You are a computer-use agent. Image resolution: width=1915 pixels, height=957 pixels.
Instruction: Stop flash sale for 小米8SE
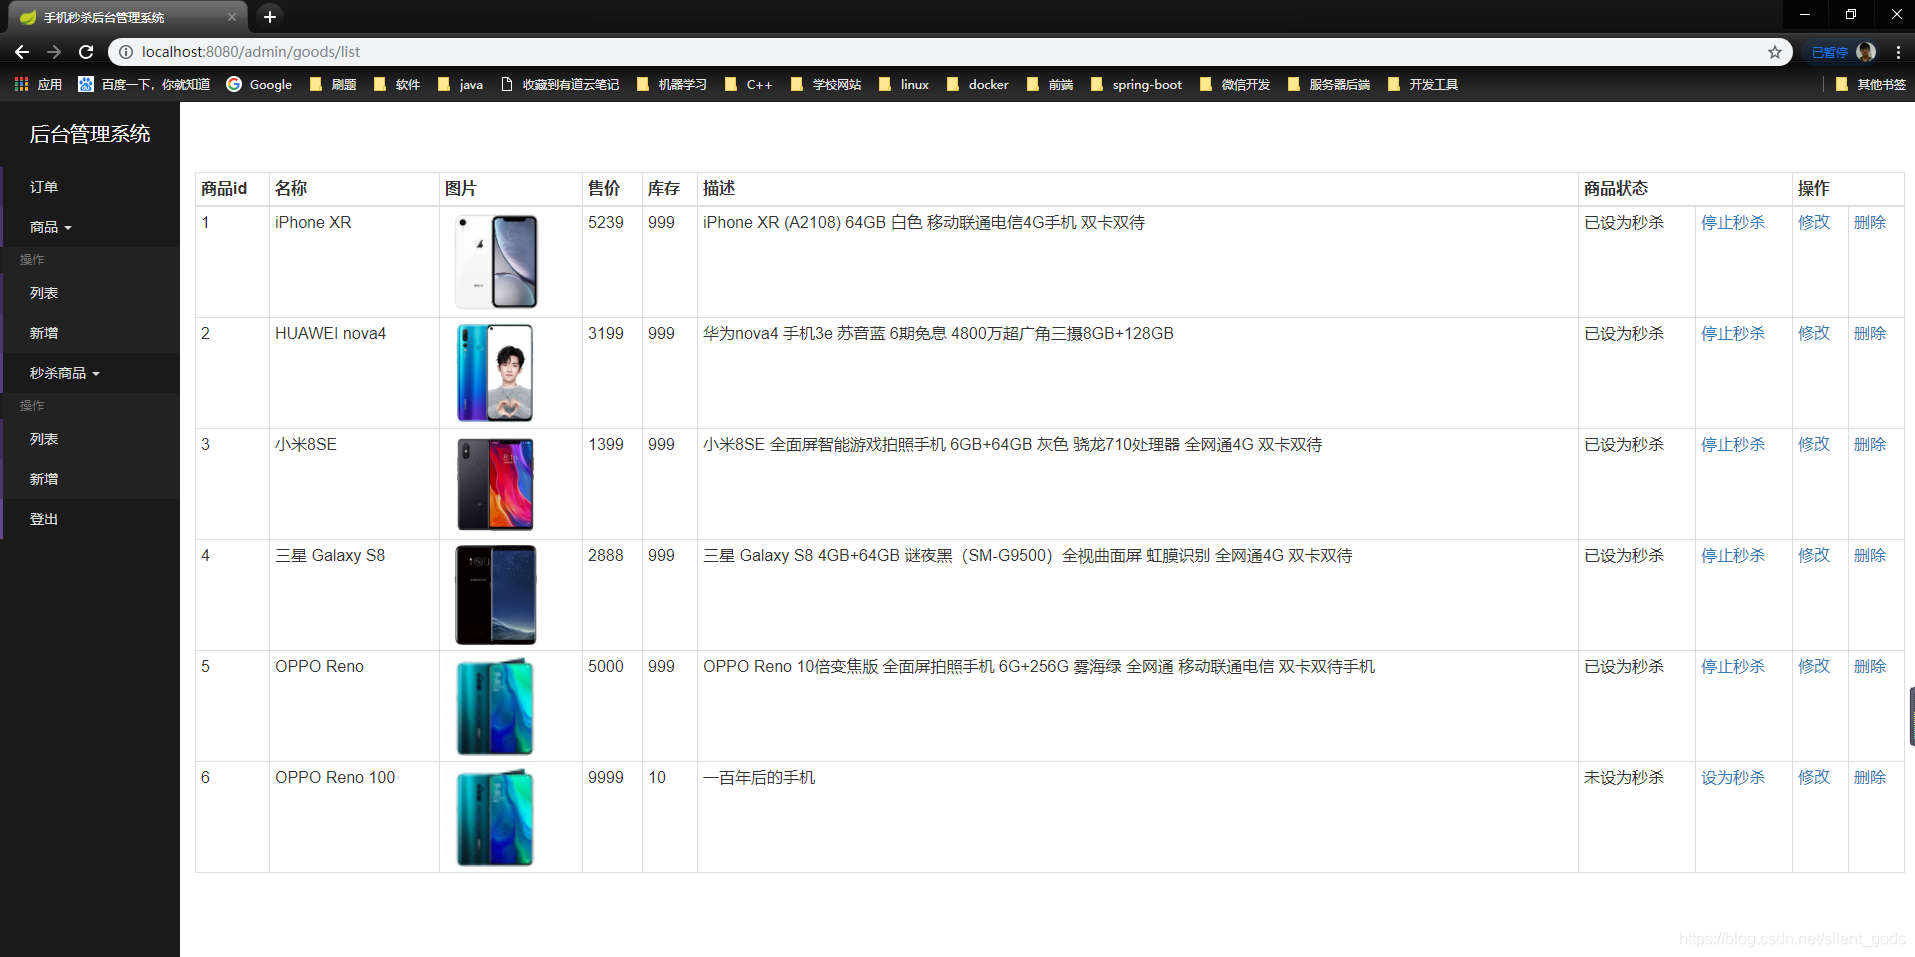(1733, 444)
